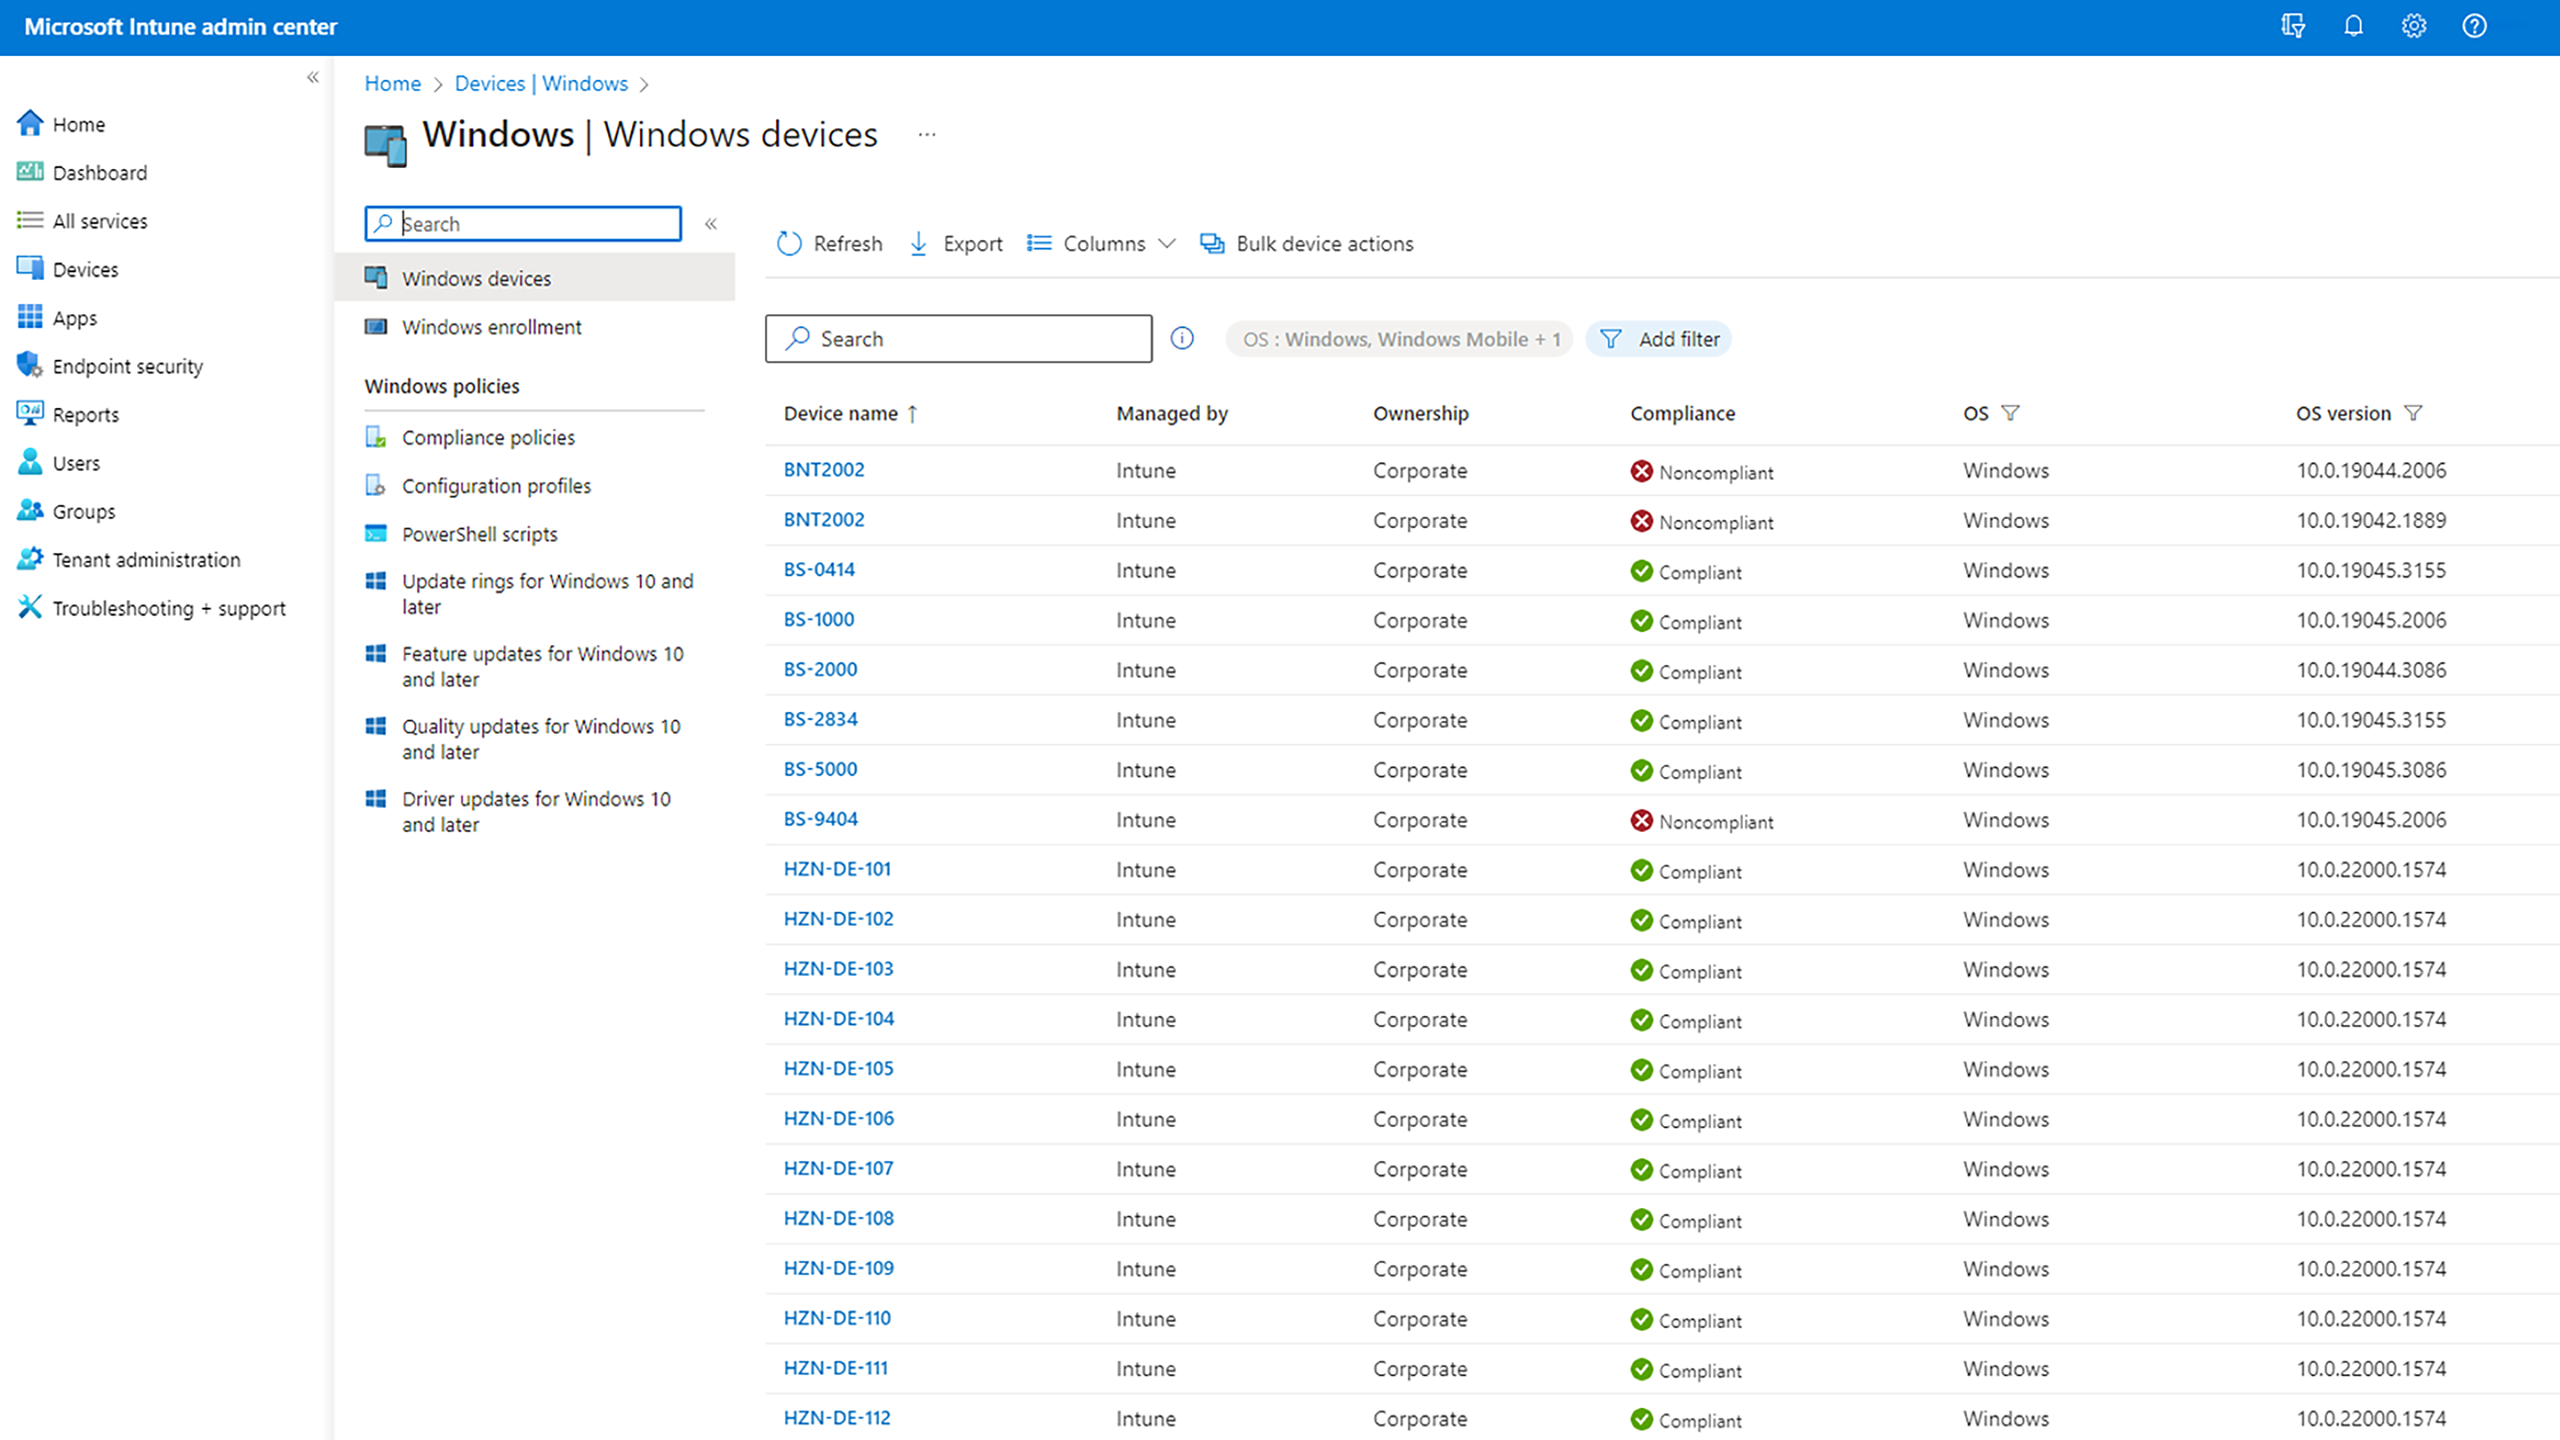Open the Columns picker

1101,243
